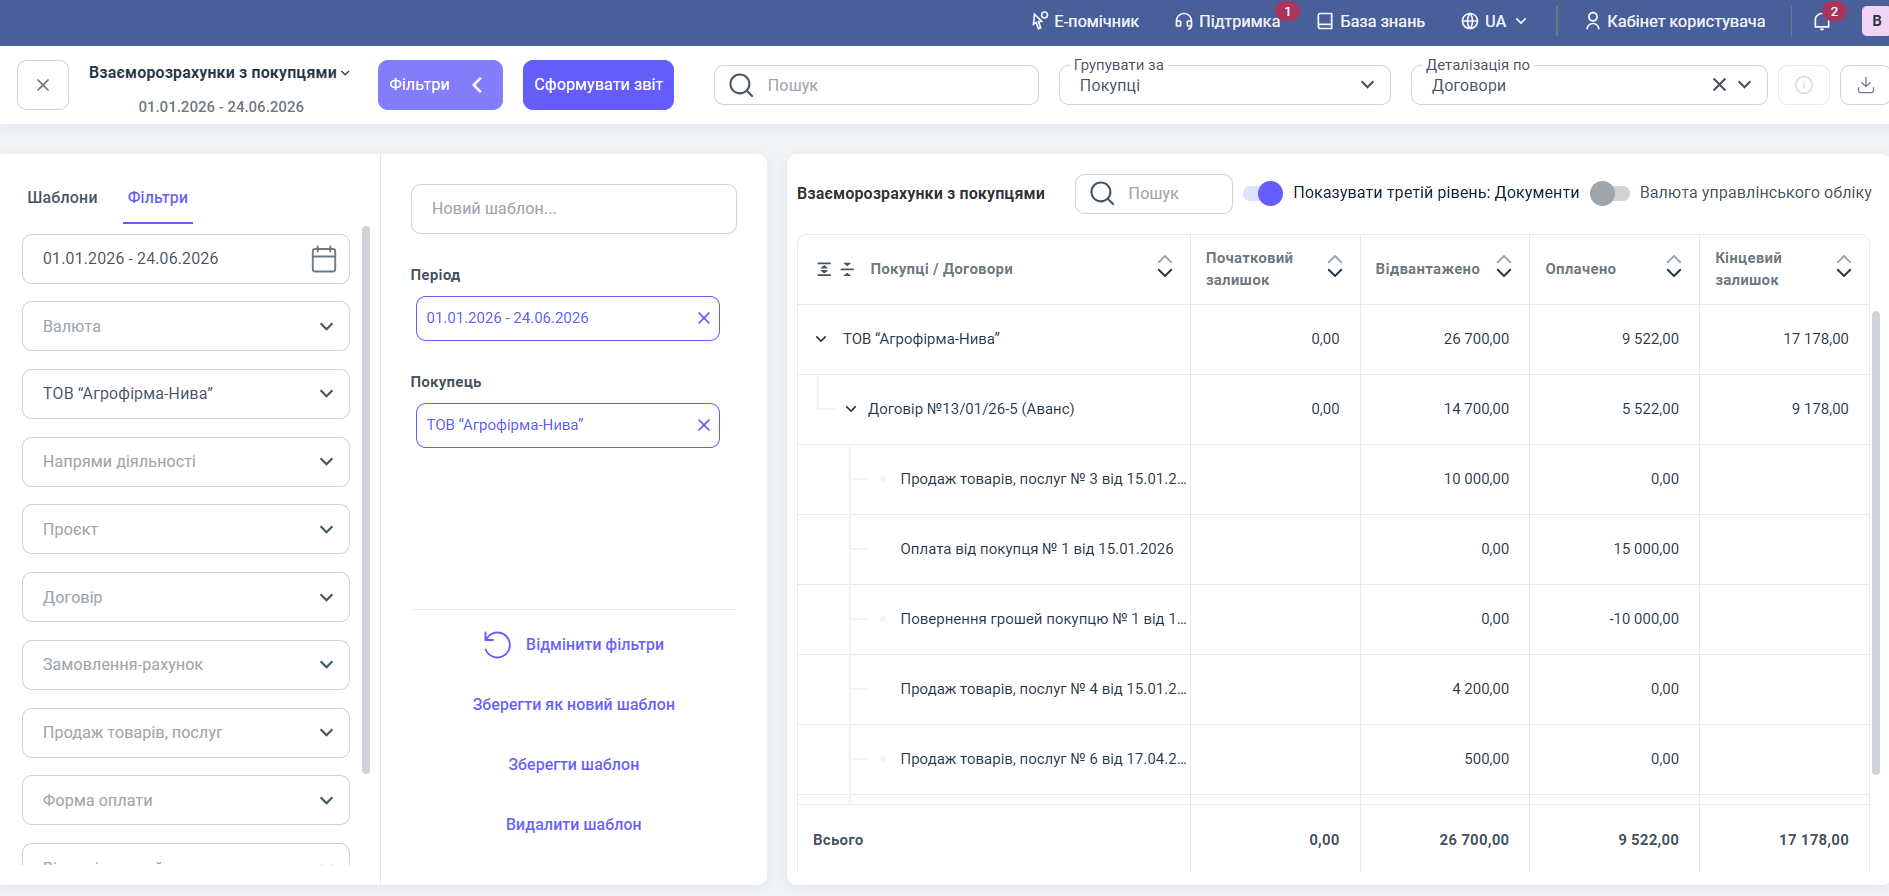The width and height of the screenshot is (1889, 896).
Task: Select Продаж товарів, послуг № 3 row
Action: 1333,479
